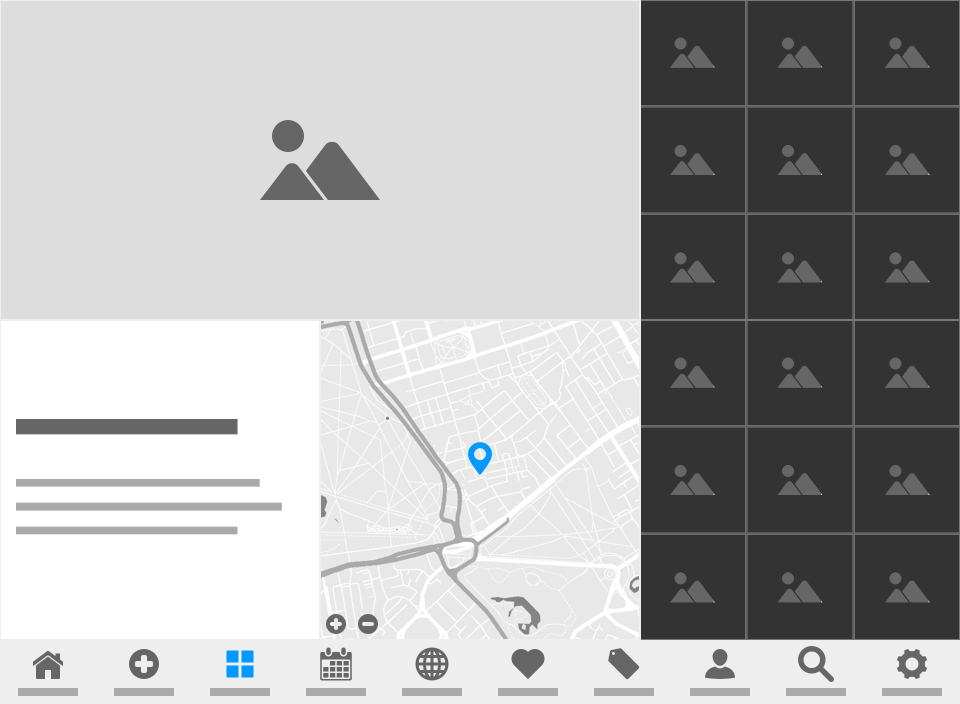Screen dimensions: 960x704
Task: Open the Home screen from bottom navigation
Action: (x=48, y=664)
